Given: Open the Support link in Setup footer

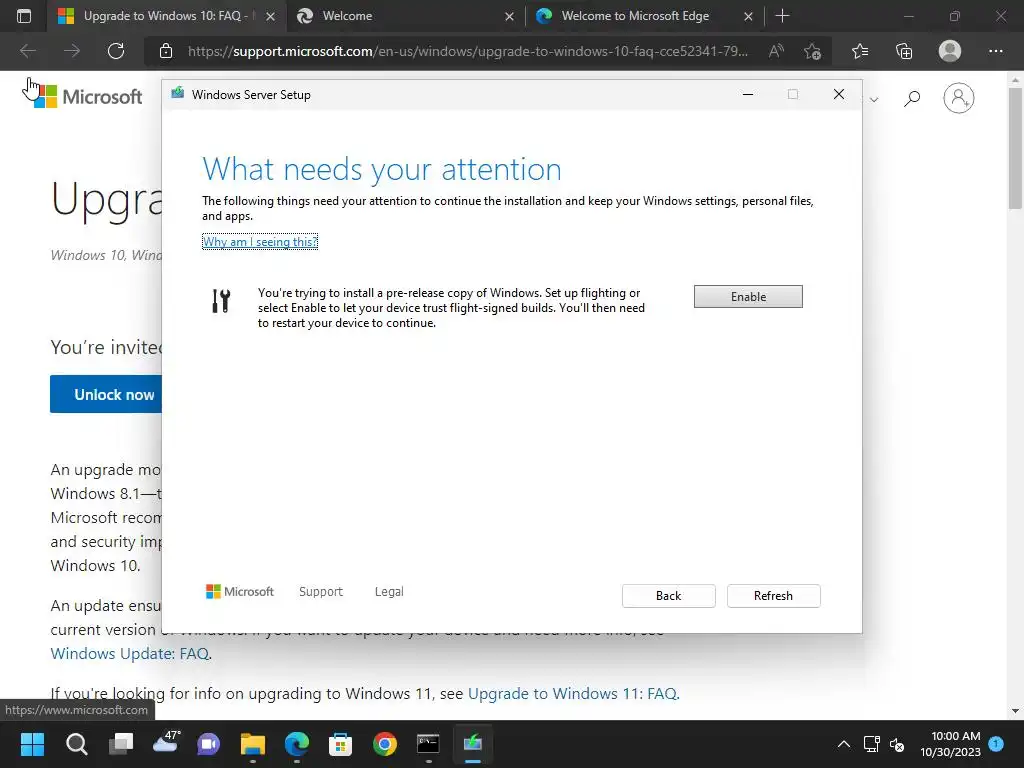Looking at the screenshot, I should 321,592.
